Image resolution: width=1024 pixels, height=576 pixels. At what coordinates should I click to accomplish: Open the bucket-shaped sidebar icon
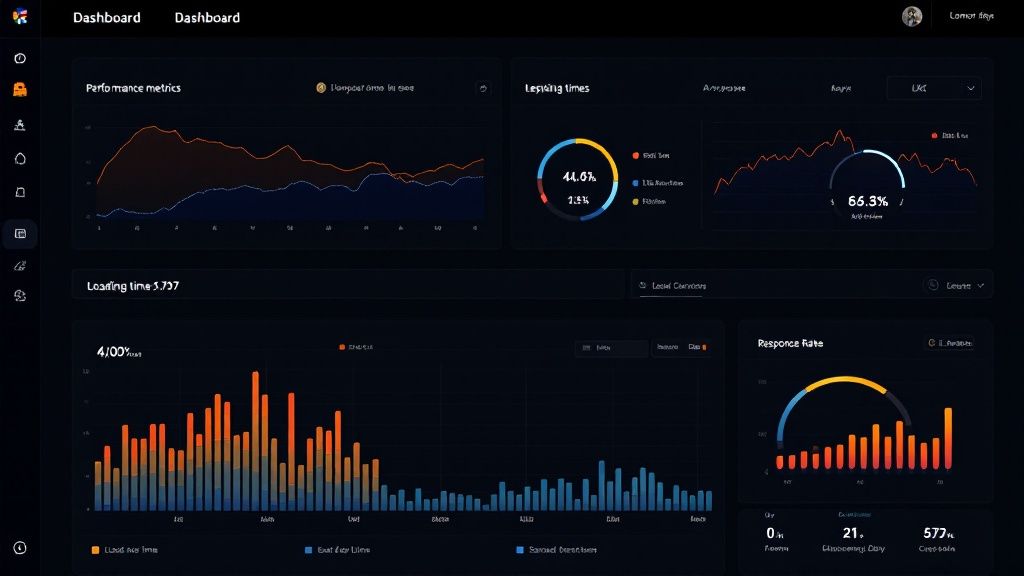pos(20,192)
